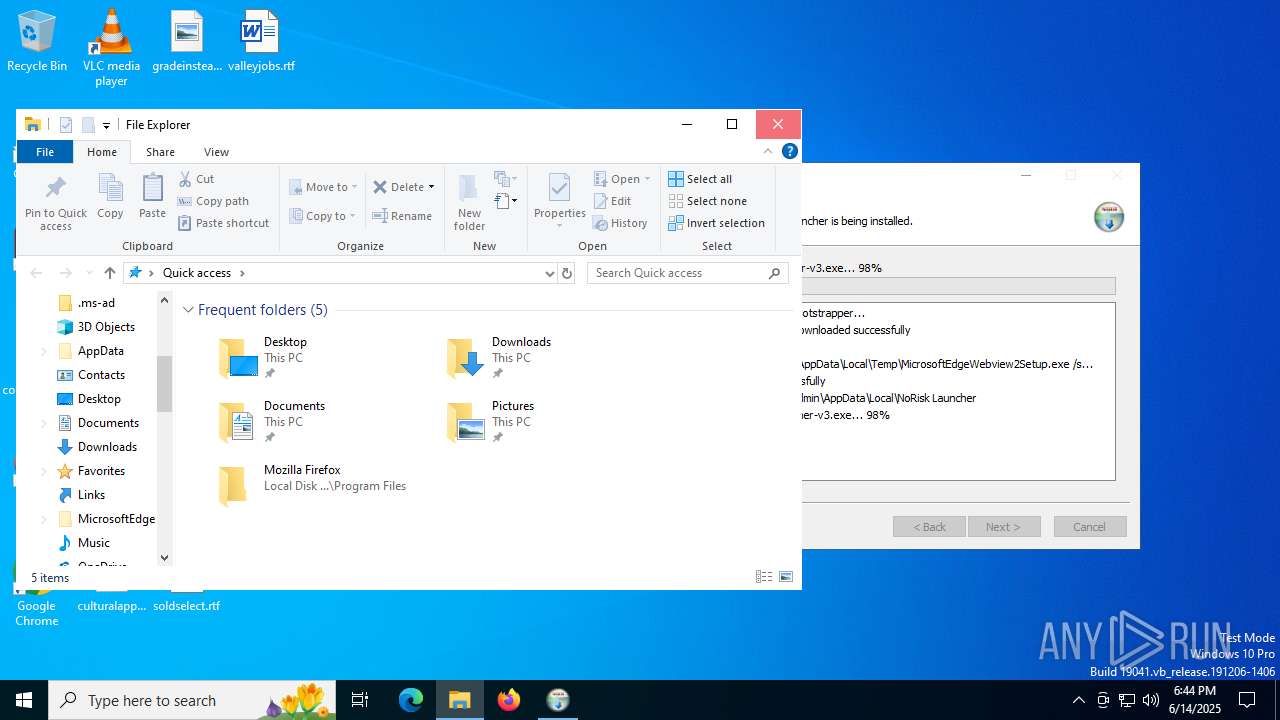This screenshot has height=720, width=1280.
Task: Click Copy path in ribbon
Action: coord(213,201)
